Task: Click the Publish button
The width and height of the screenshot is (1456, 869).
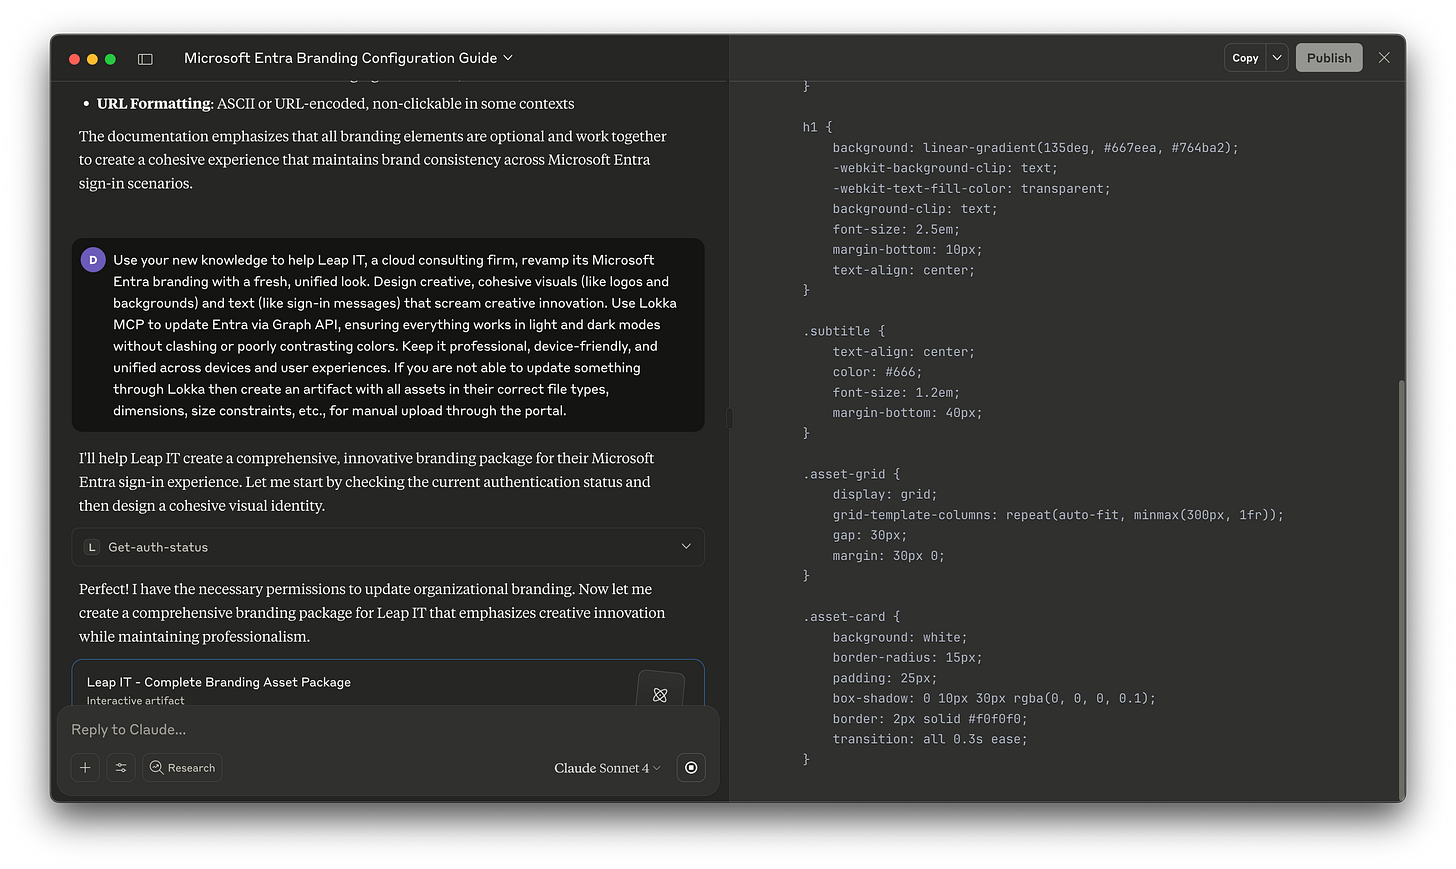Action: 1329,58
